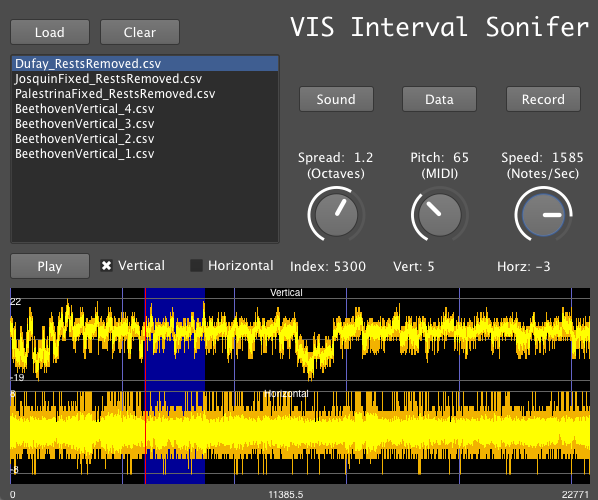Click the Speed: 1585 value label
The height and width of the screenshot is (500, 598).
pos(542,158)
